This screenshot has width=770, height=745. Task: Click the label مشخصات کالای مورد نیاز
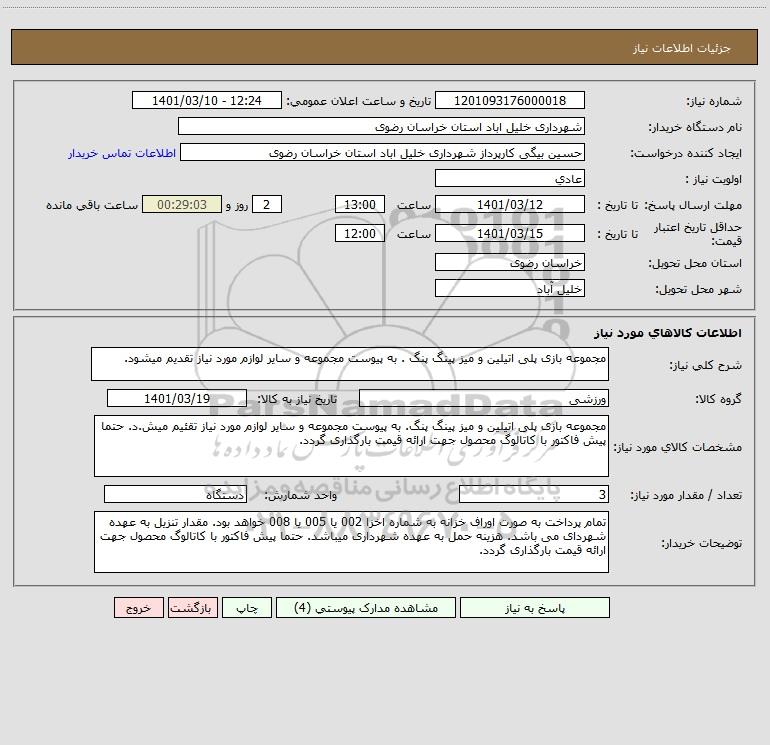(679, 447)
